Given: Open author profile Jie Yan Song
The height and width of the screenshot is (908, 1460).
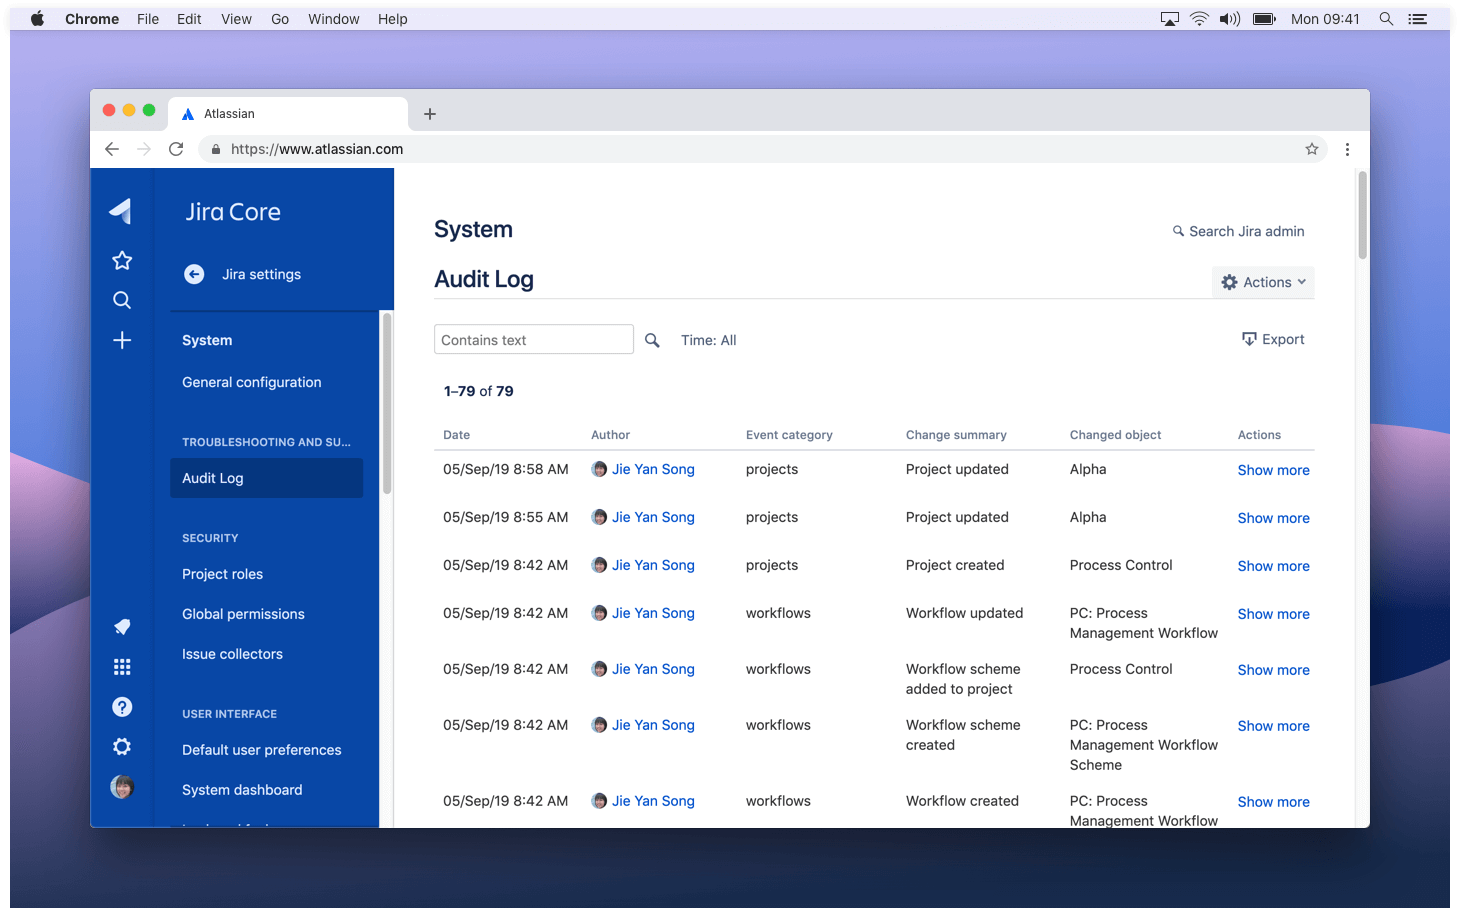Looking at the screenshot, I should (x=653, y=469).
